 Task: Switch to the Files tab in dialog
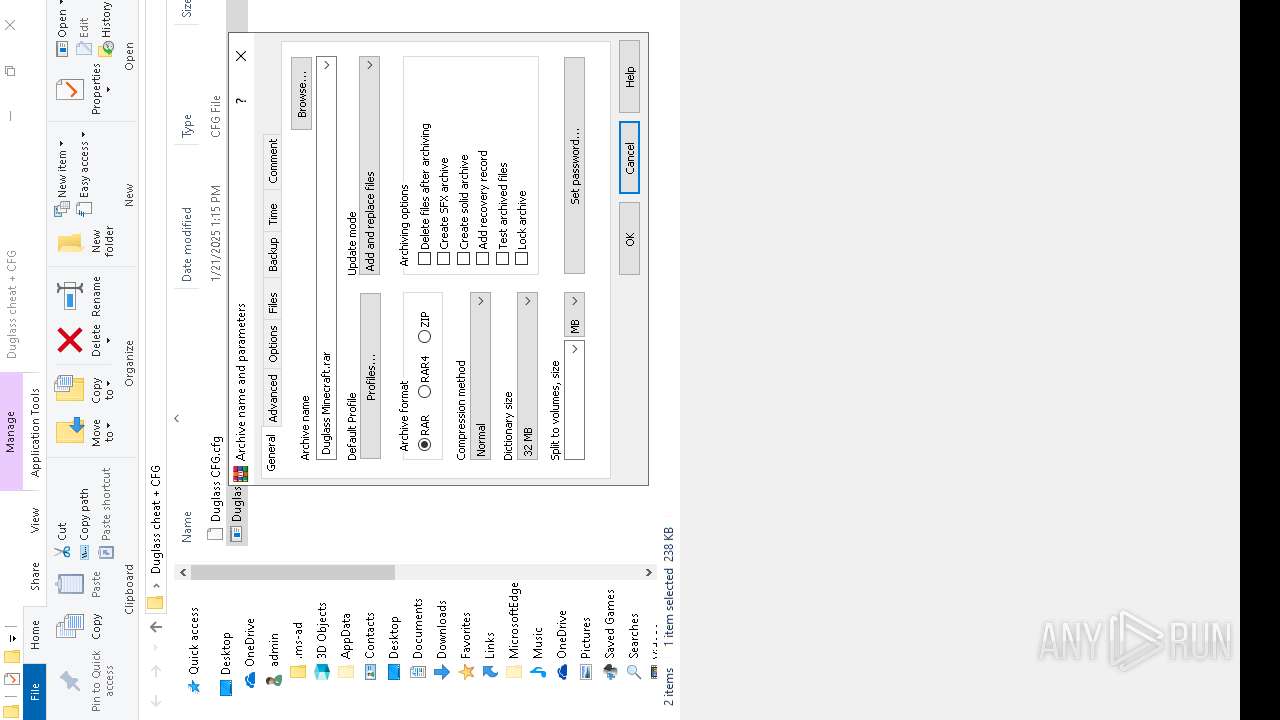273,303
